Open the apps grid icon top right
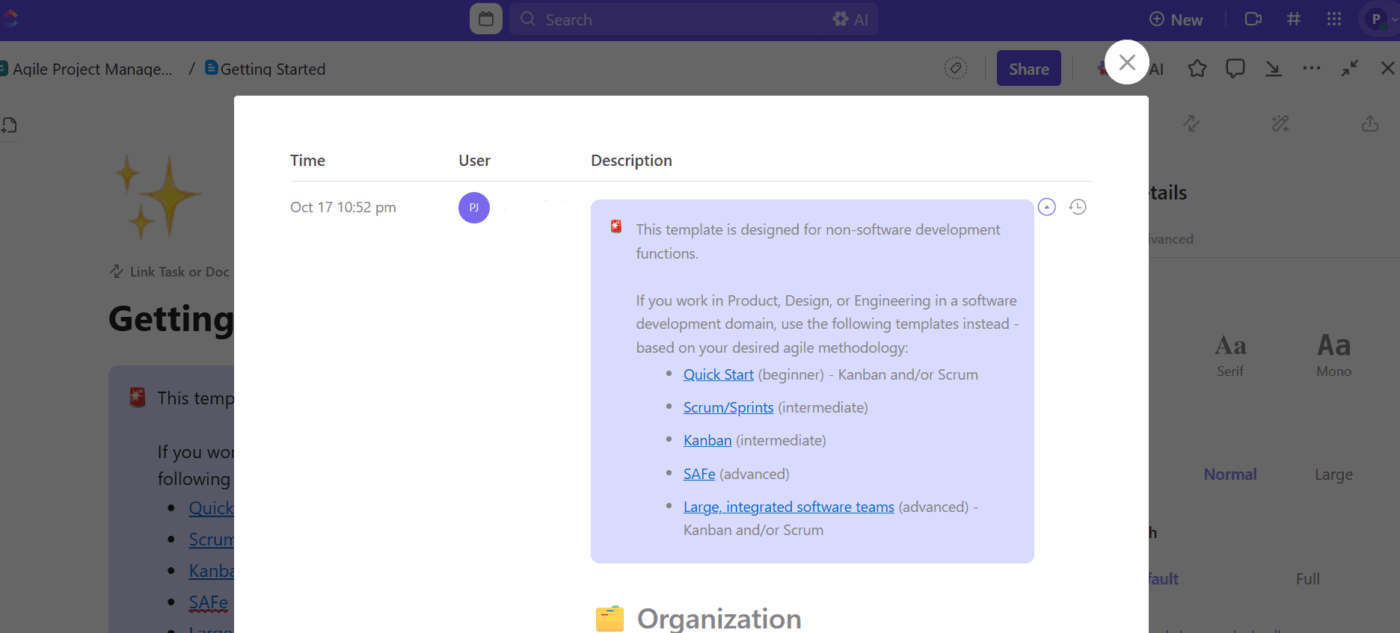This screenshot has width=1400, height=633. pos(1333,19)
